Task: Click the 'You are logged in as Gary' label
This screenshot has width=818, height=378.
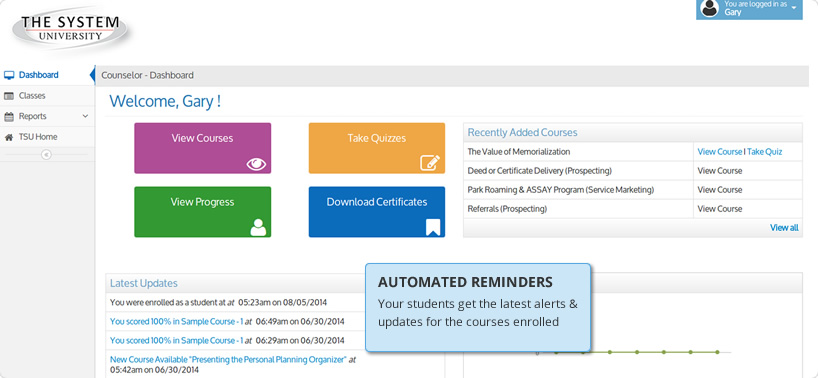Action: pos(755,8)
